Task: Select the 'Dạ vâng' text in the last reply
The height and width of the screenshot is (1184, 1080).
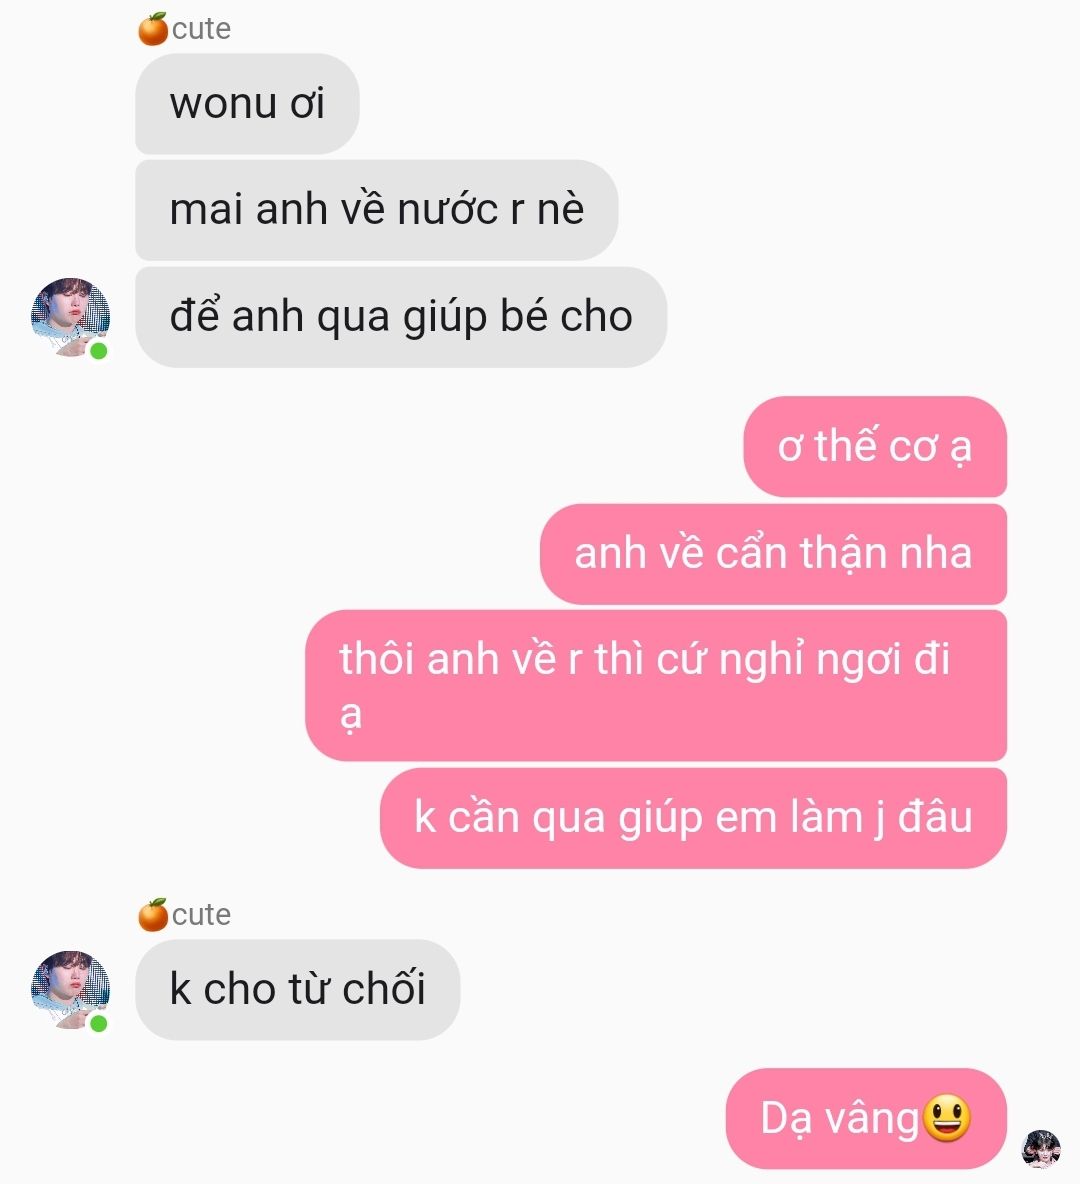Action: (839, 1119)
